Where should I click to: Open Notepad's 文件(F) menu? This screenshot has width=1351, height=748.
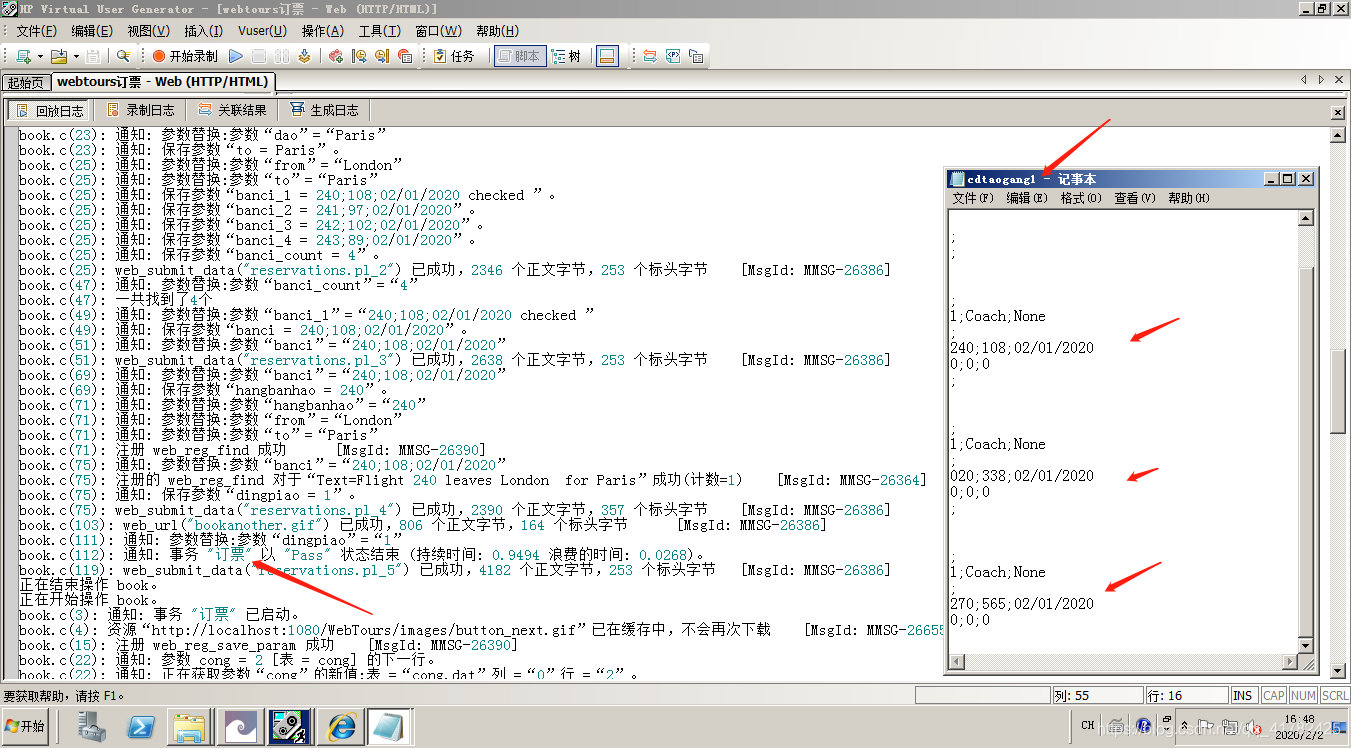[x=973, y=198]
